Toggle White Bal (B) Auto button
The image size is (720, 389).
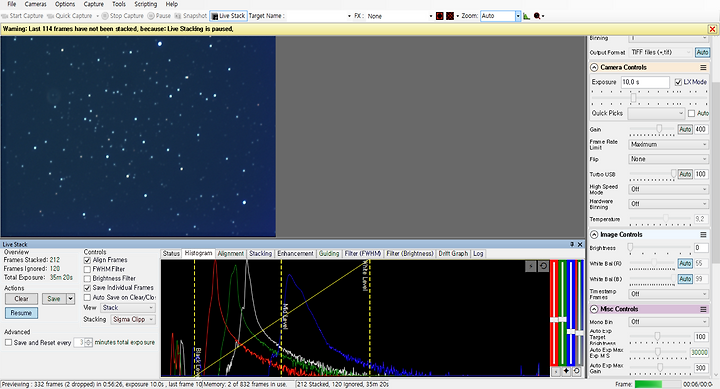pyautogui.click(x=685, y=279)
